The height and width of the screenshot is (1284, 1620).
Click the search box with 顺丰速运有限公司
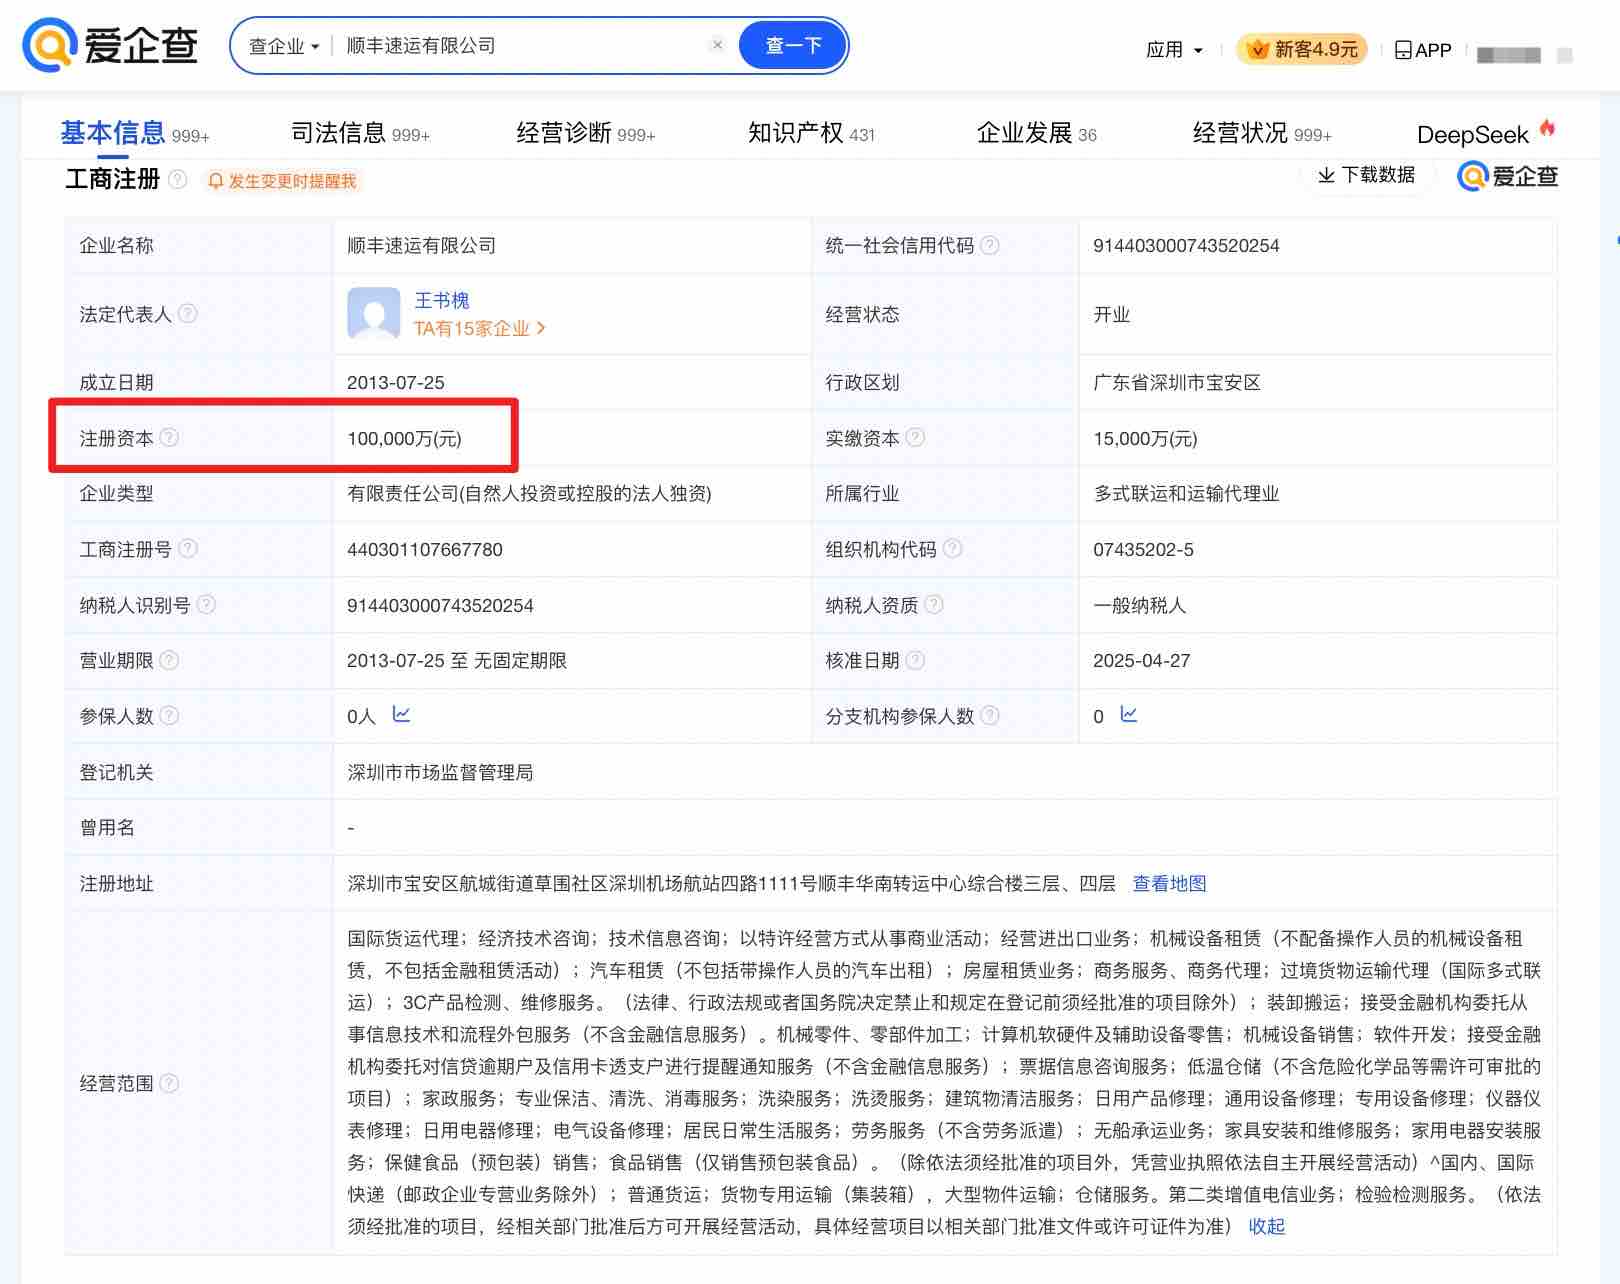[x=520, y=46]
